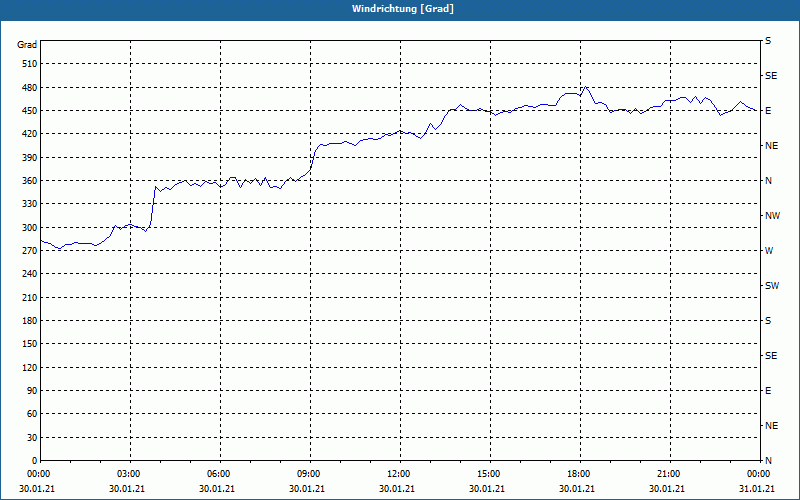Click the 00:00 label above 30.01.21
The width and height of the screenshot is (800, 500).
click(x=39, y=474)
